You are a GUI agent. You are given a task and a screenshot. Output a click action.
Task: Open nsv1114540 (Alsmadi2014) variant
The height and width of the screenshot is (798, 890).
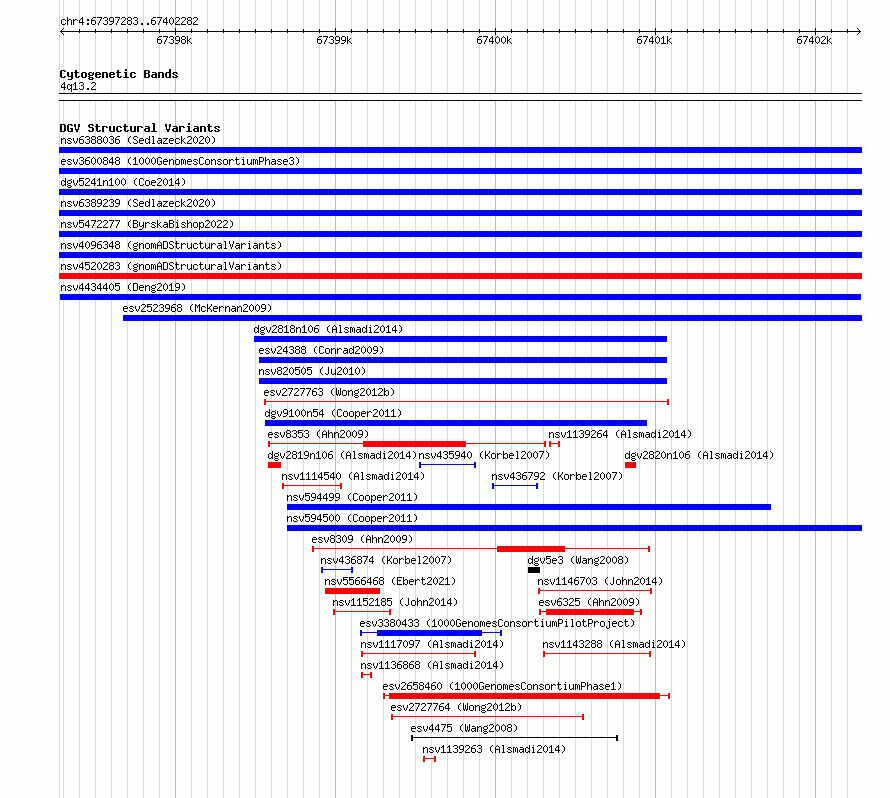(353, 476)
